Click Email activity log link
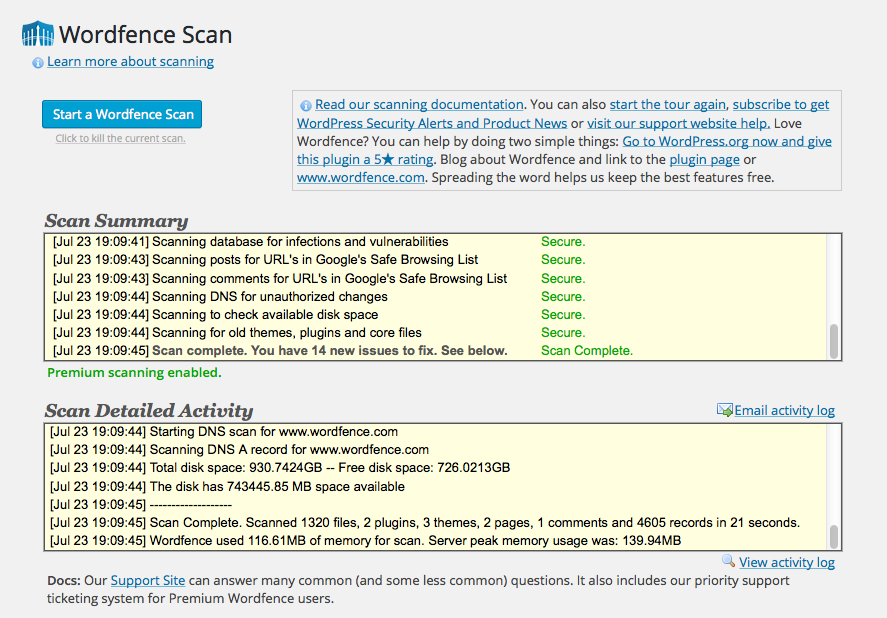Viewport: 887px width, 618px height. [x=784, y=410]
